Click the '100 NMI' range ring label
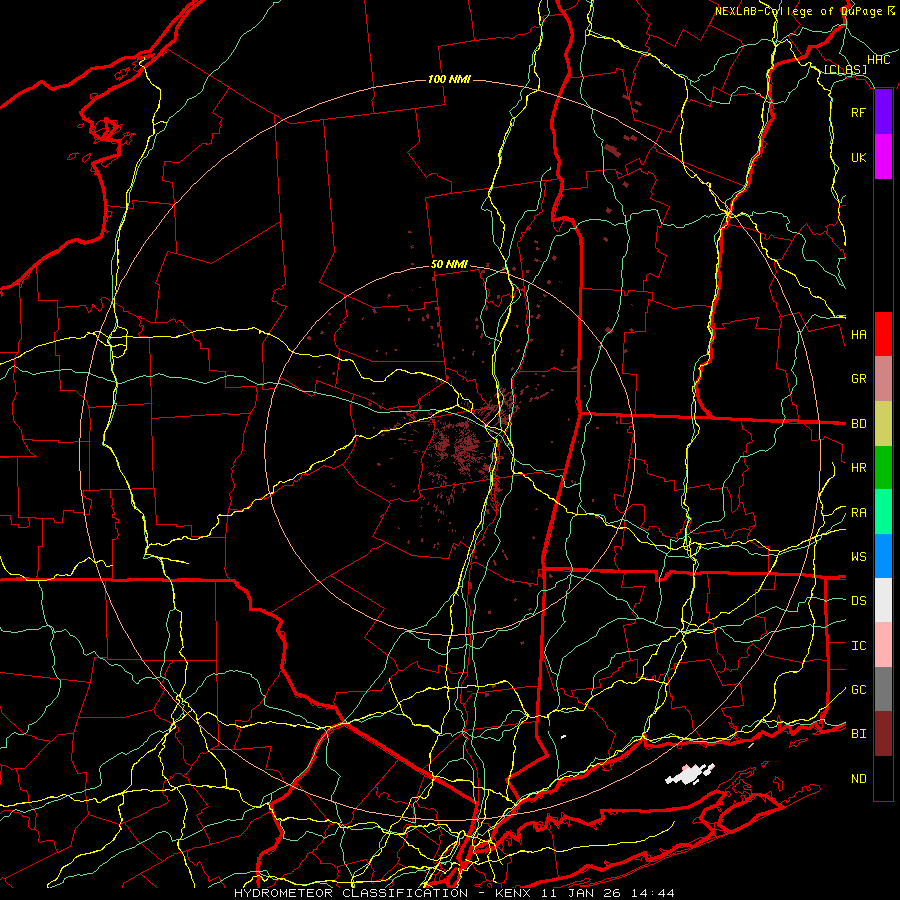 pos(449,79)
